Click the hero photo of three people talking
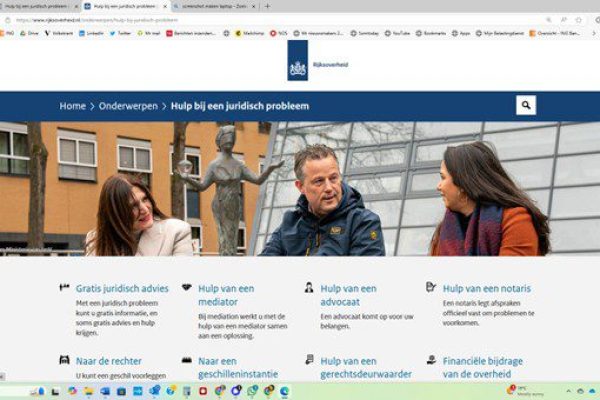The width and height of the screenshot is (600, 400). (x=300, y=188)
